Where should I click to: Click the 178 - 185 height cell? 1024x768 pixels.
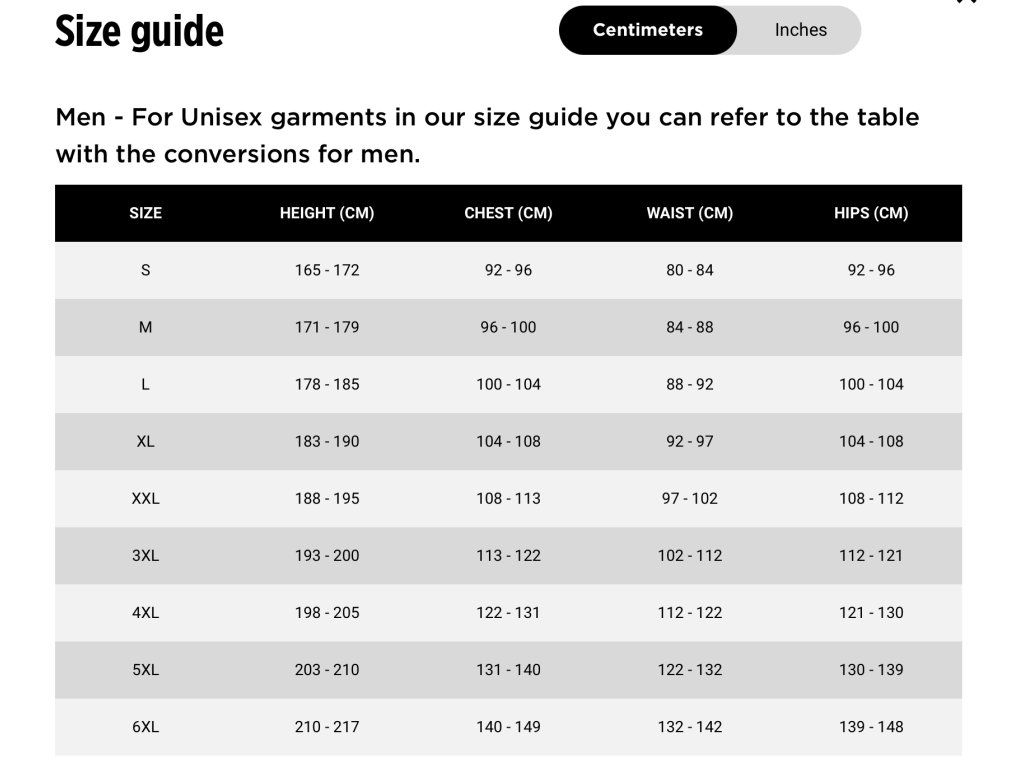[327, 384]
